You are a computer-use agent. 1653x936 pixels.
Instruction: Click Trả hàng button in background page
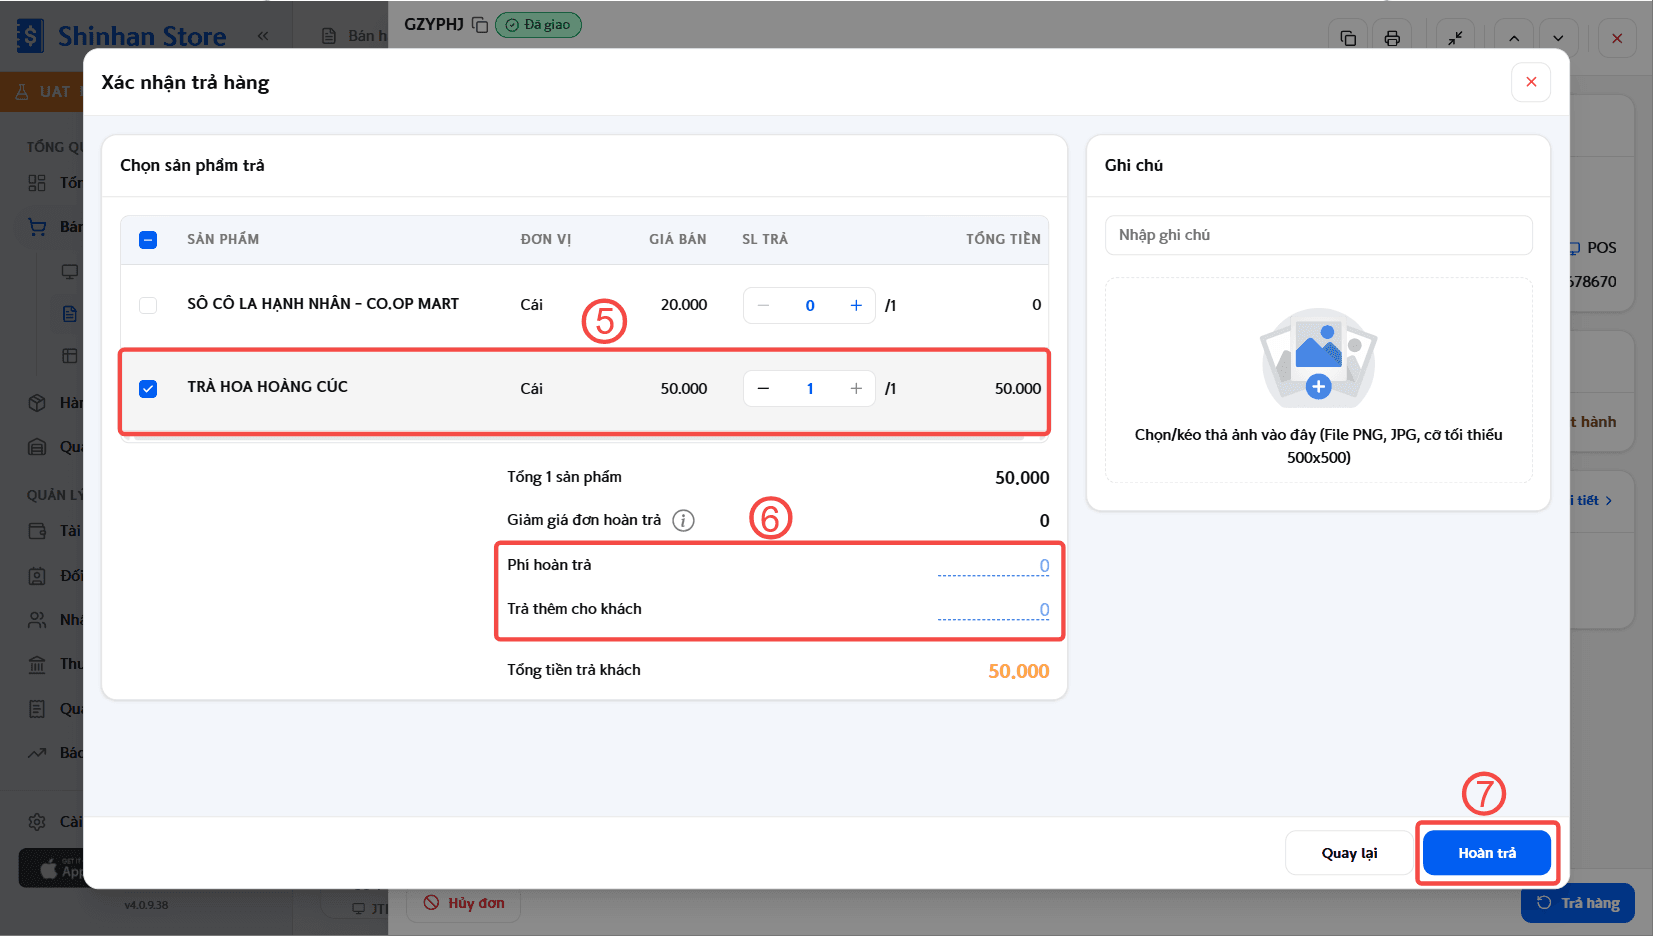pos(1578,903)
